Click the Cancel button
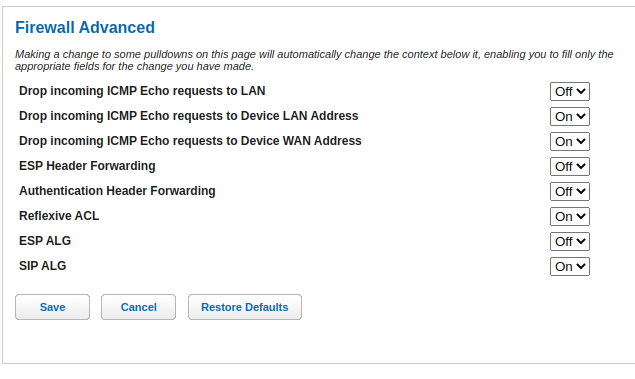The height and width of the screenshot is (379, 635). (x=139, y=307)
